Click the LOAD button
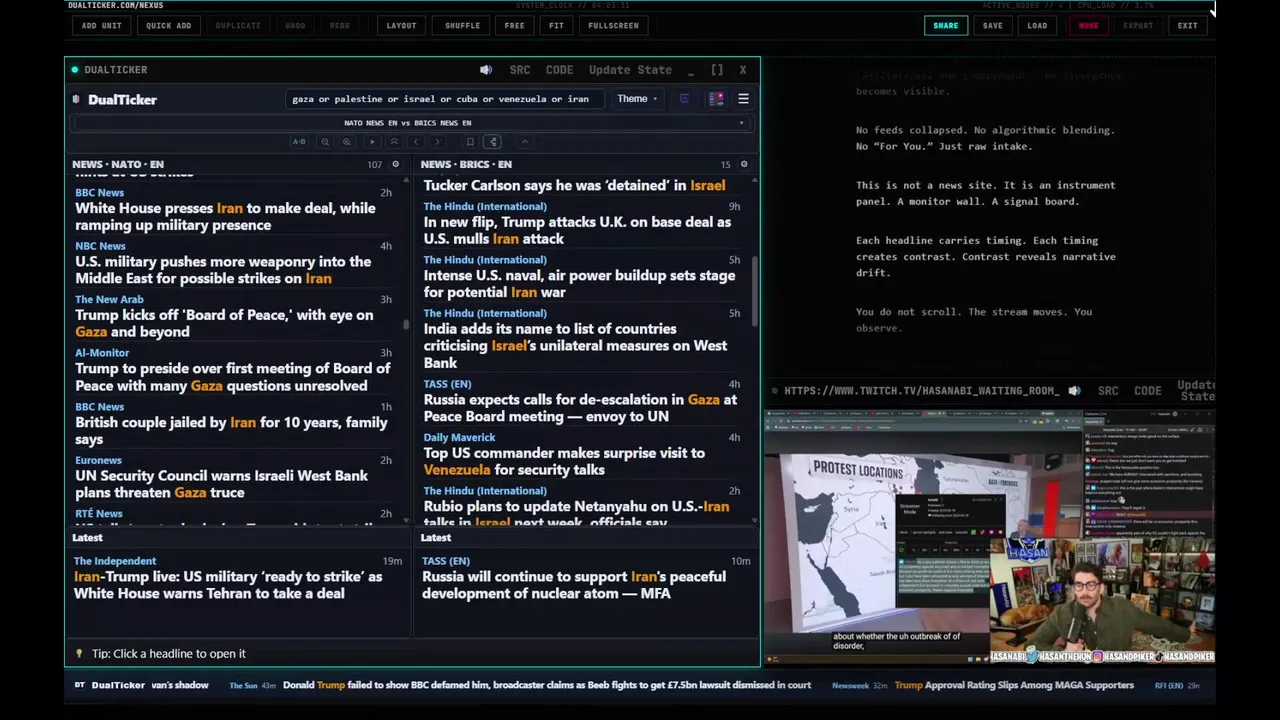 point(1038,25)
